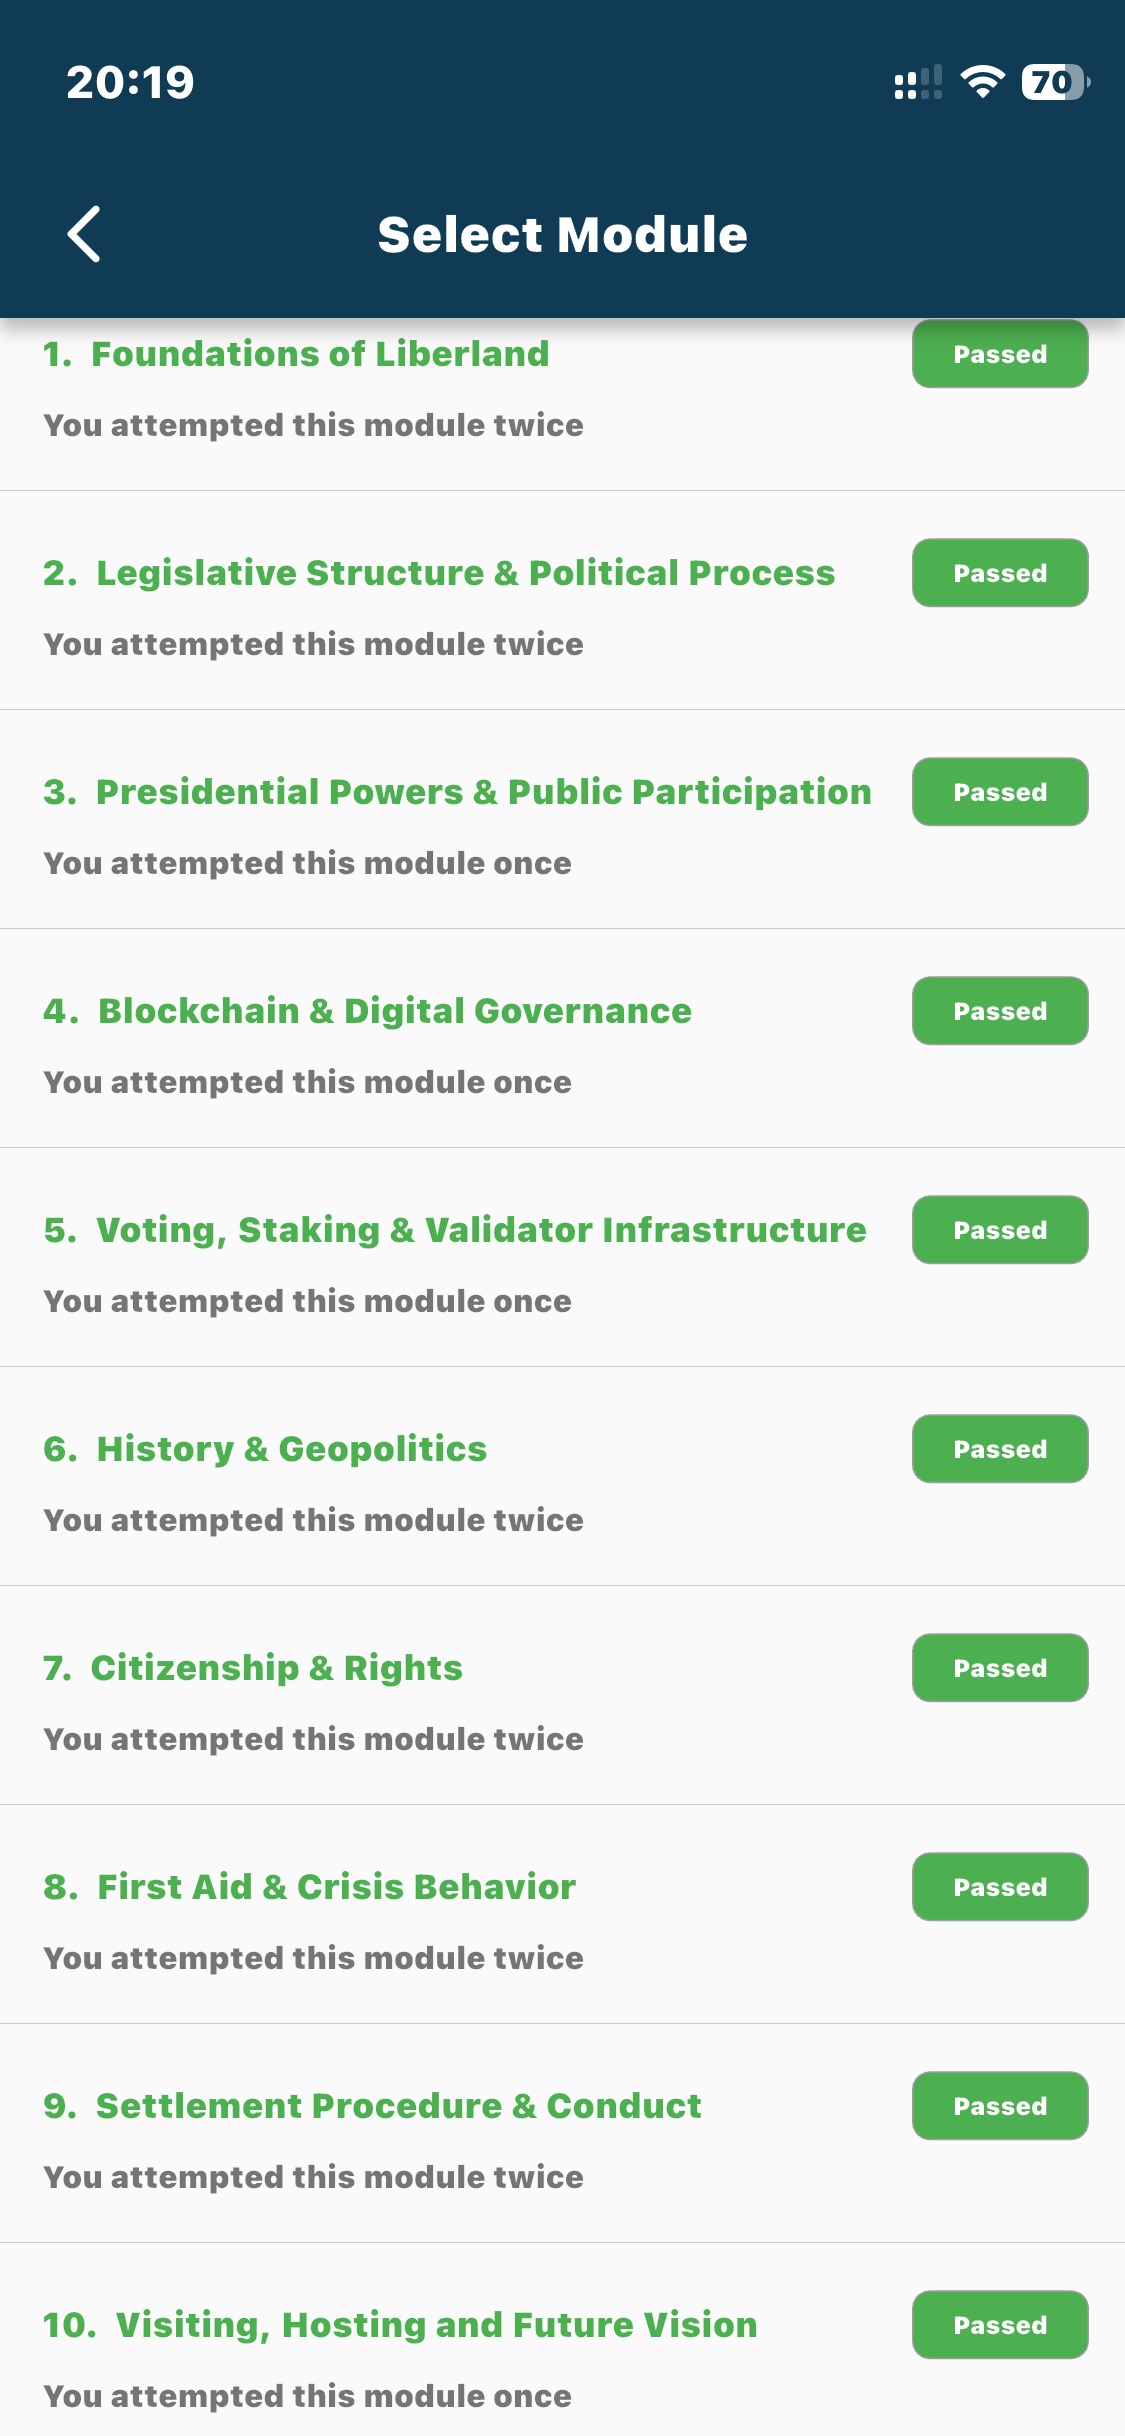
Task: Select Presidential Powers & Public Participation
Action: point(483,792)
